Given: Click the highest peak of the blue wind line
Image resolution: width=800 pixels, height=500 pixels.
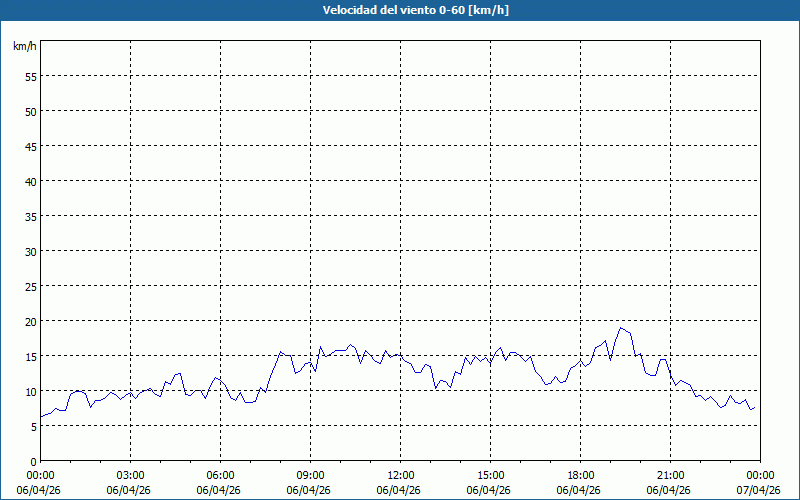Looking at the screenshot, I should [621, 328].
